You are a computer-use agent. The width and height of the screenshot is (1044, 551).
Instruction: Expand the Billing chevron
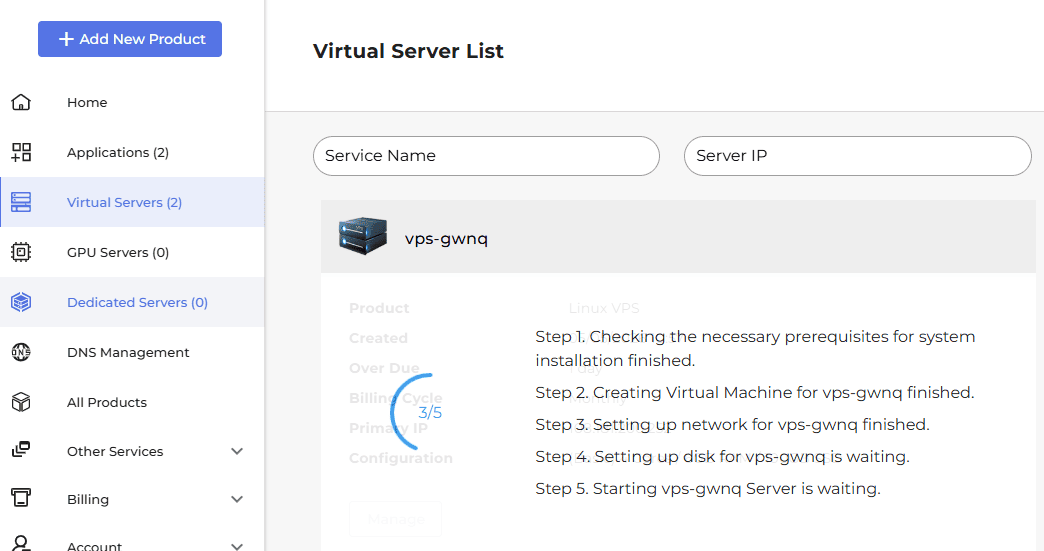(237, 499)
